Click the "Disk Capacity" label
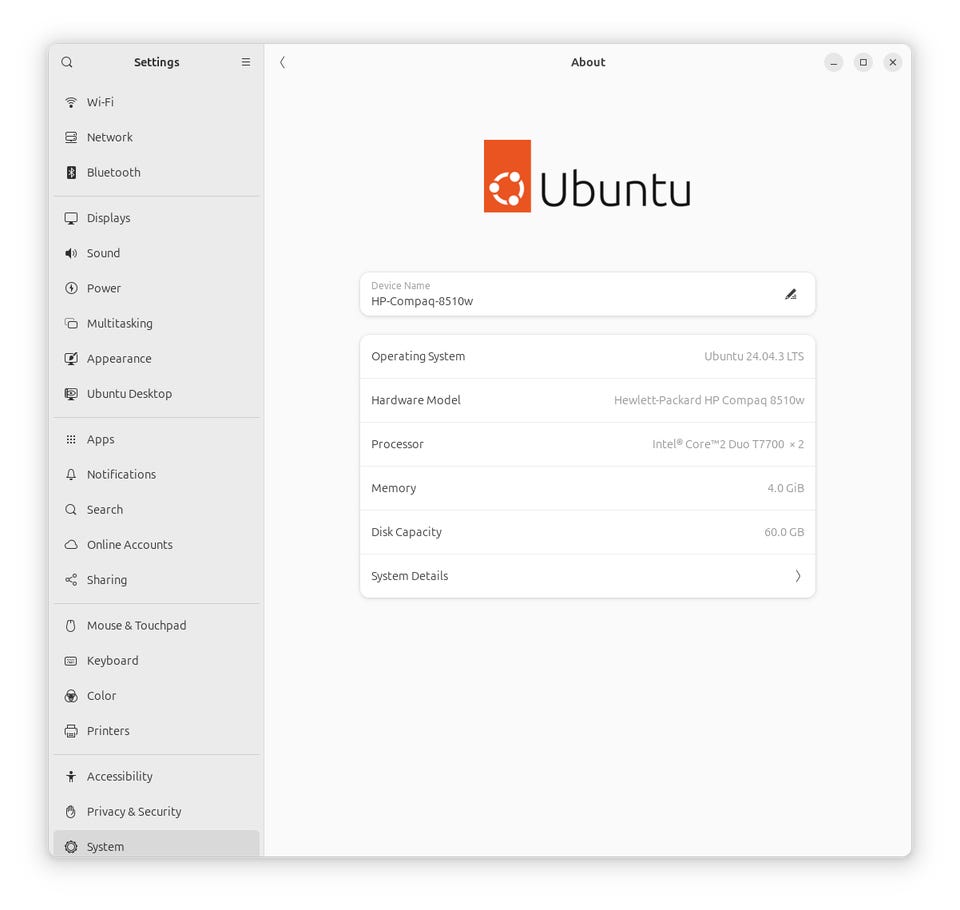 (x=407, y=532)
